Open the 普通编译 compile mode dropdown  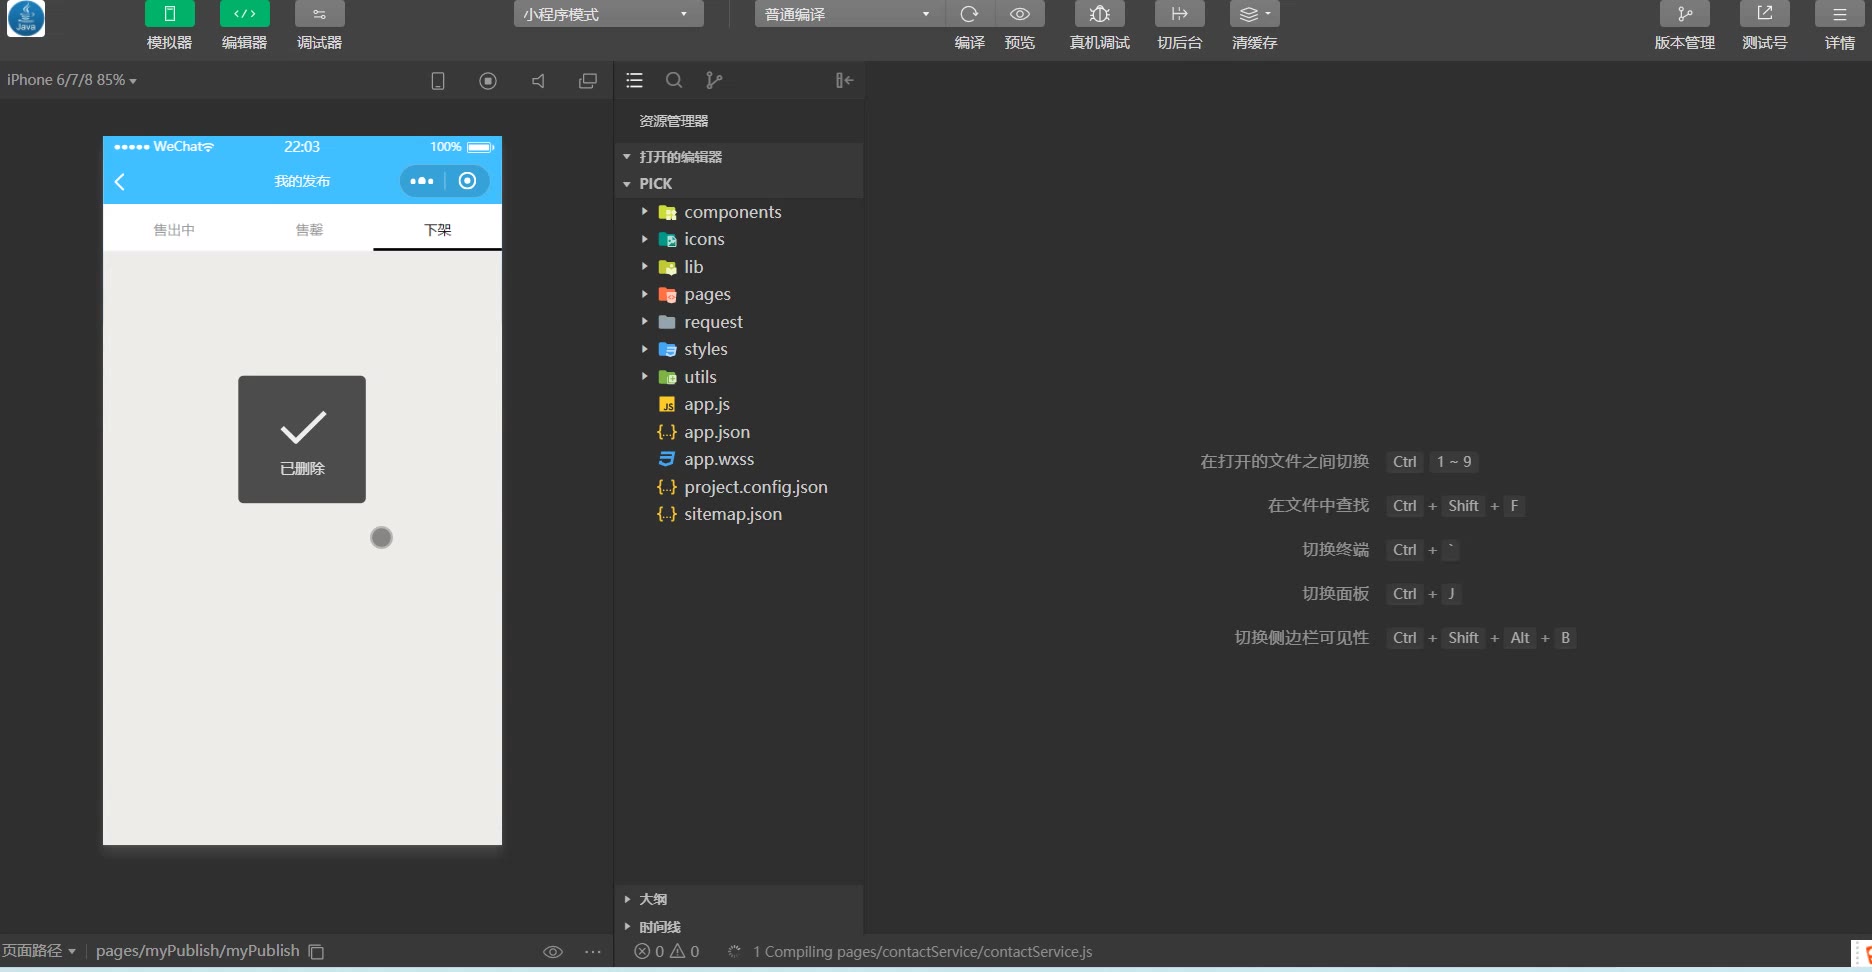[849, 14]
